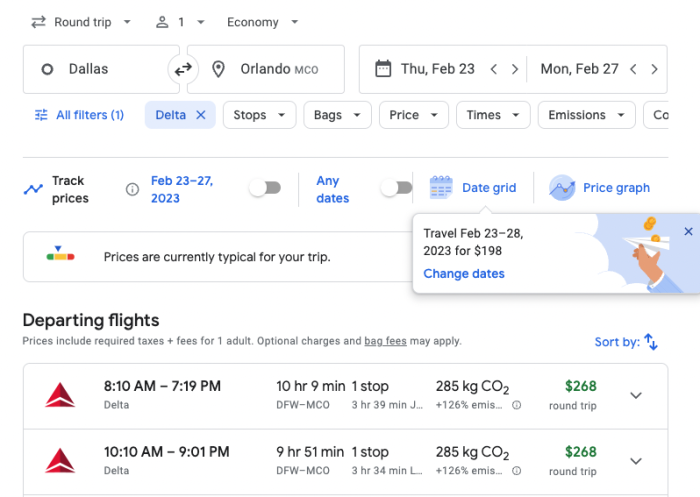This screenshot has height=497, width=700.
Task: Open the Price graph view
Action: (x=600, y=188)
